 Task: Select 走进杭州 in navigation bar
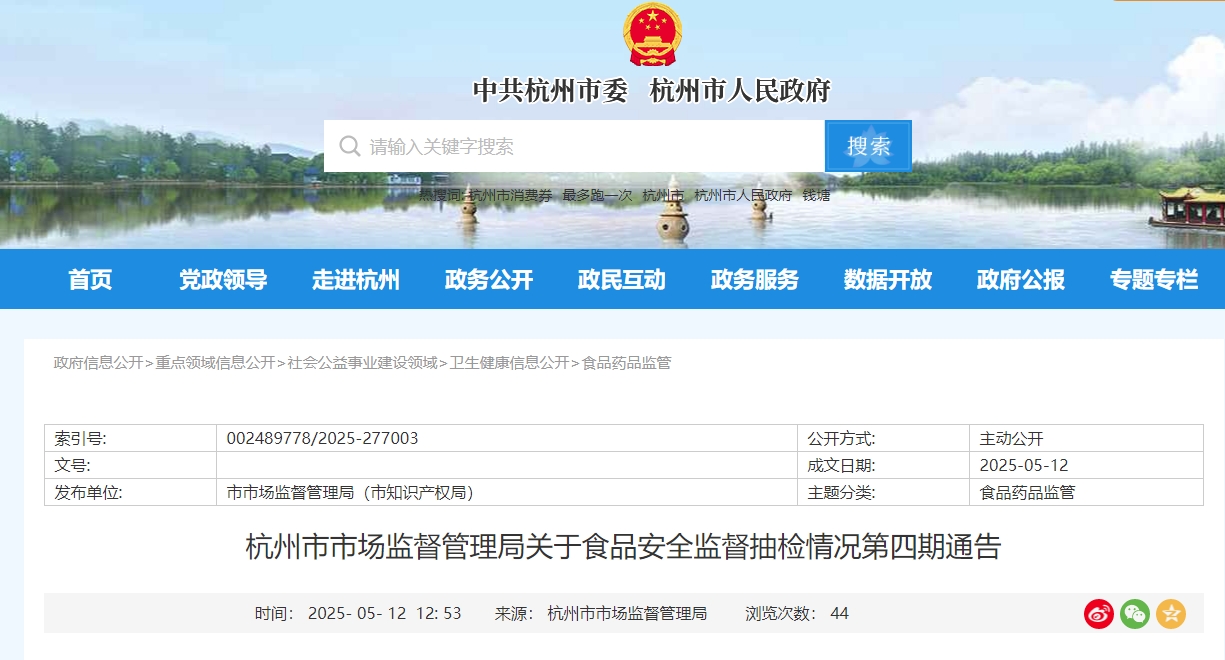pyautogui.click(x=356, y=280)
